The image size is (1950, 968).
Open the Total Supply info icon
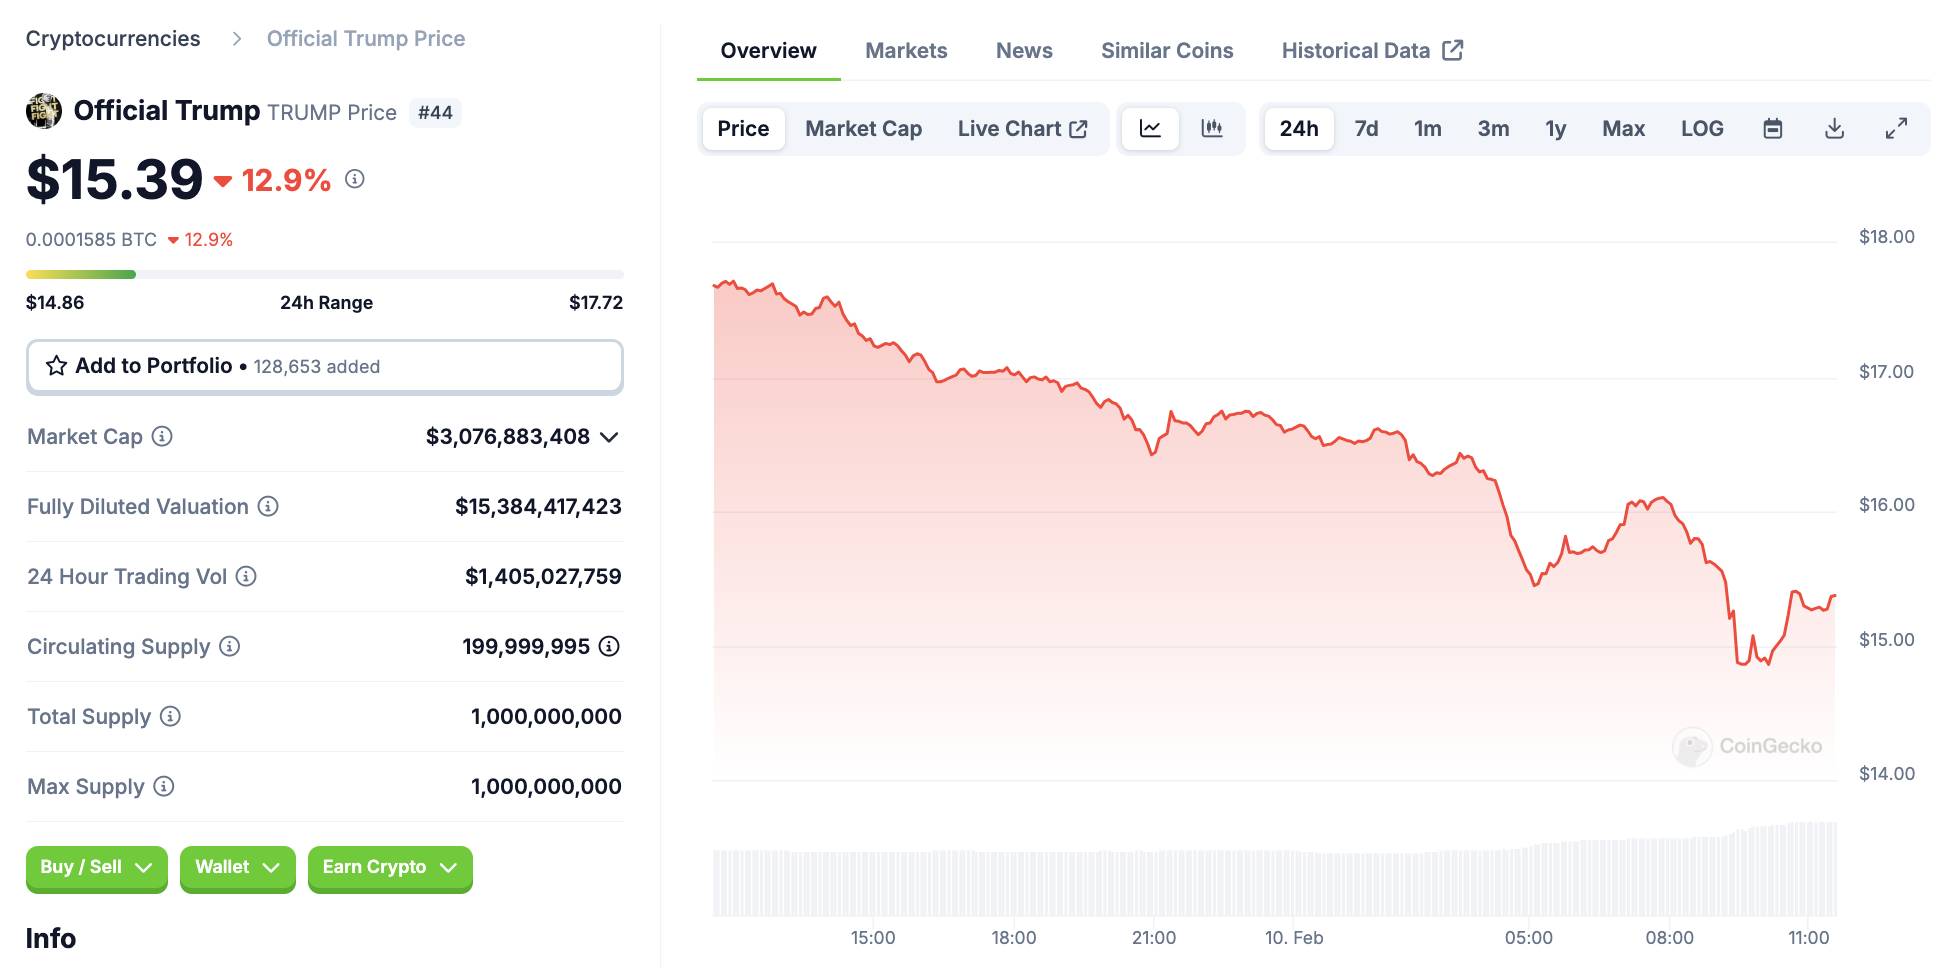click(x=171, y=716)
